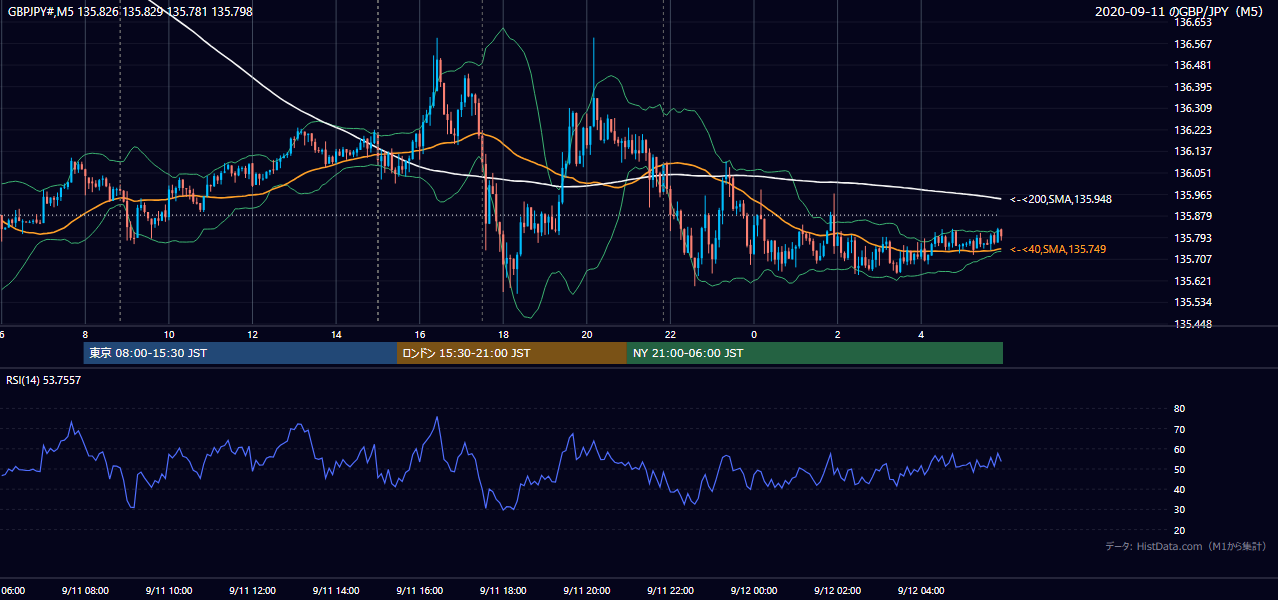Click the 135.707 price axis label
1278x600 pixels.
[1193, 259]
